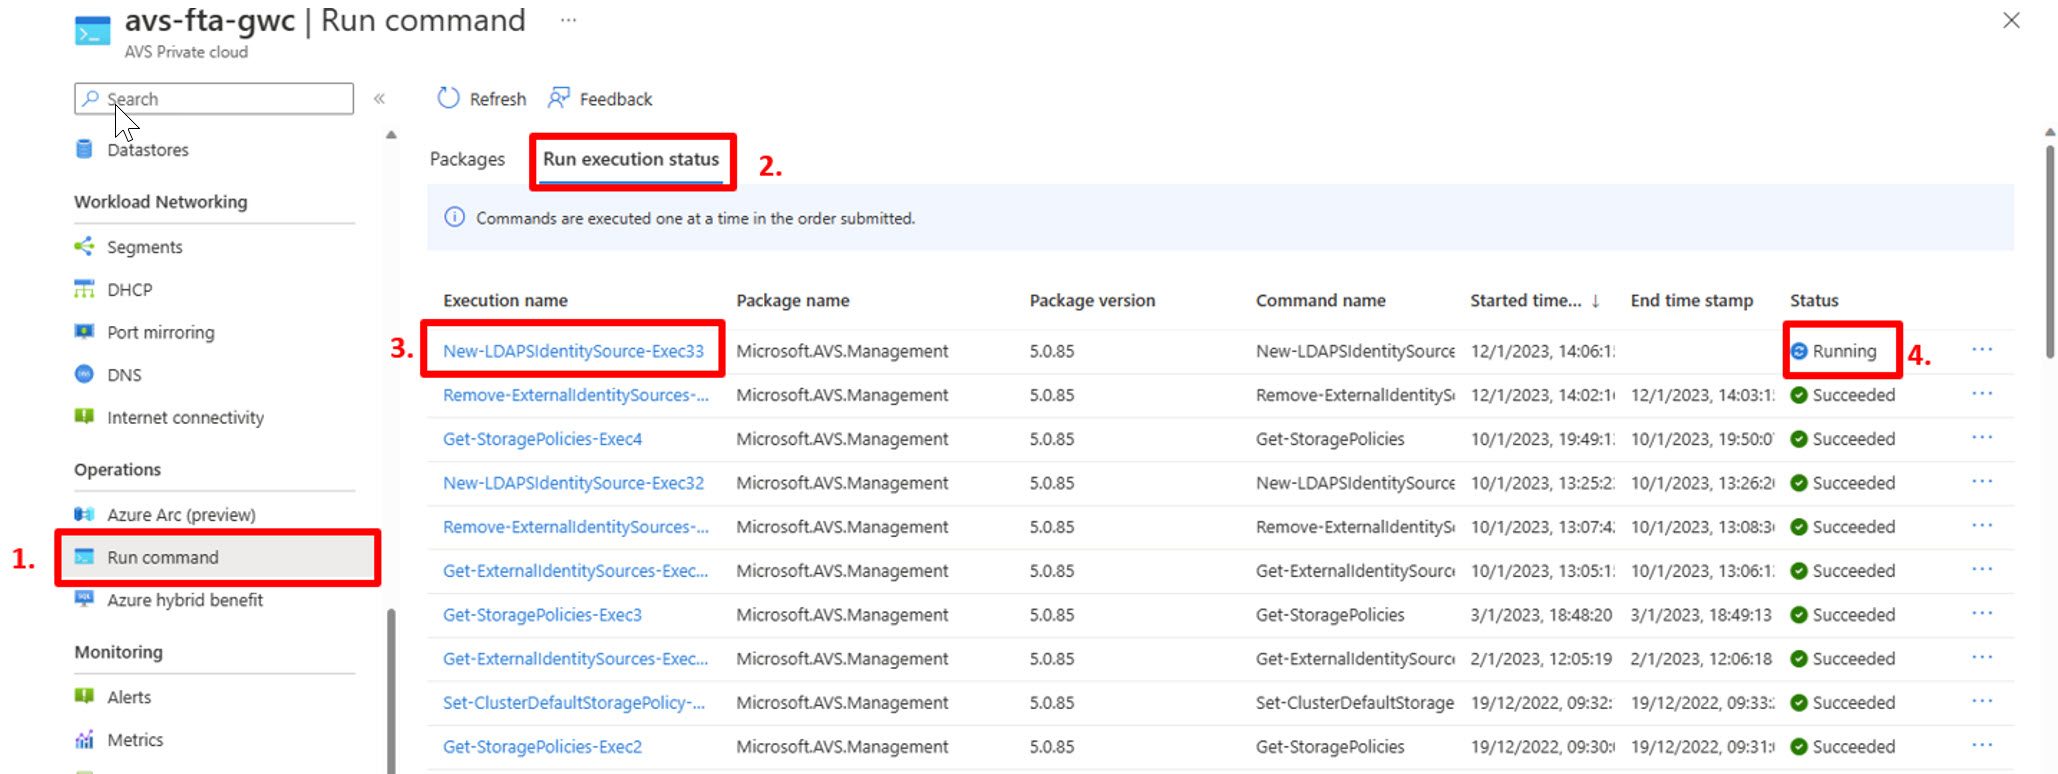Open the New-LDAPSIdentitySource-Exec33 execution link
The width and height of the screenshot is (2058, 774).
(x=574, y=351)
